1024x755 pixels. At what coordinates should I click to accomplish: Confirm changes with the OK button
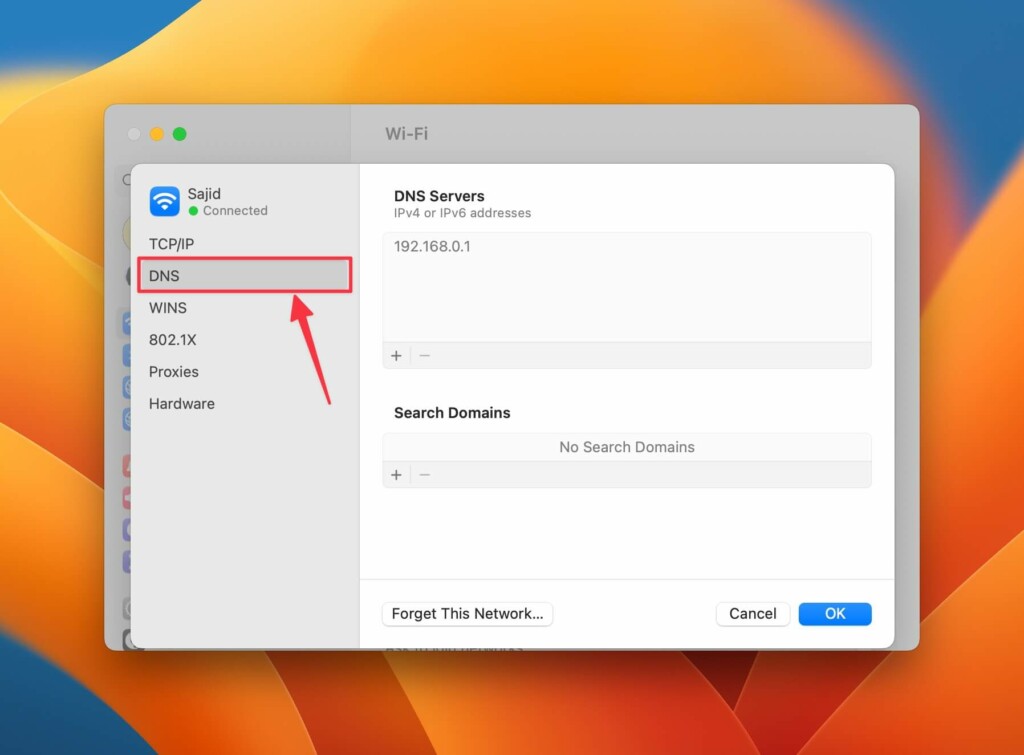pos(835,614)
